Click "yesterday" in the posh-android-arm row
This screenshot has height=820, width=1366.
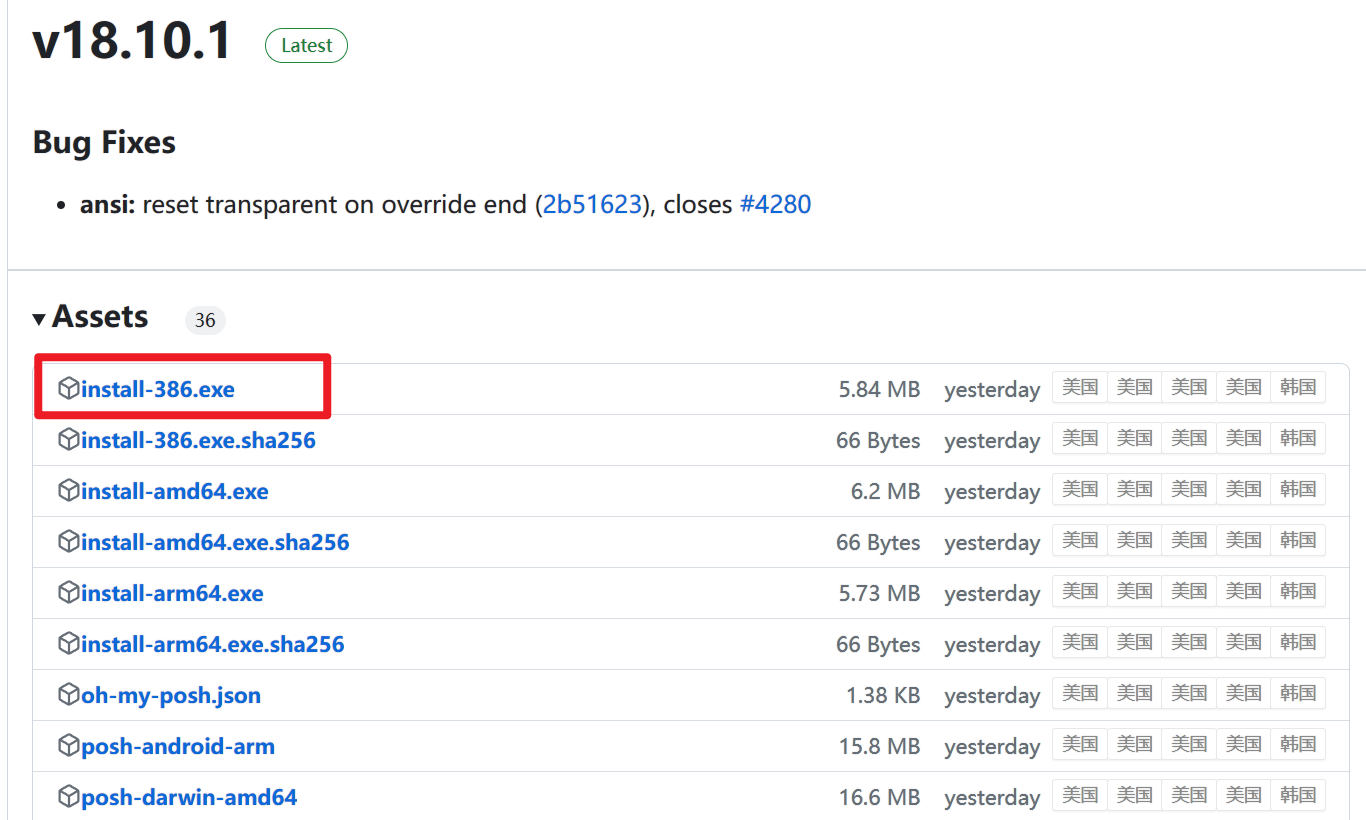(x=992, y=746)
